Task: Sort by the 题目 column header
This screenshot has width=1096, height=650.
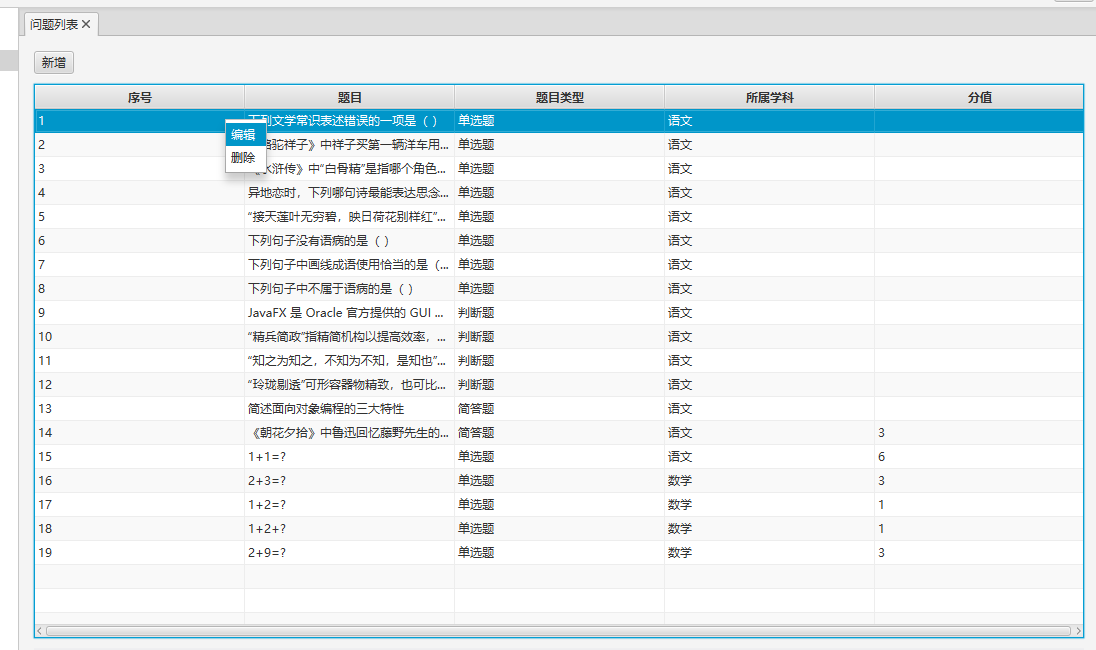Action: coord(349,97)
